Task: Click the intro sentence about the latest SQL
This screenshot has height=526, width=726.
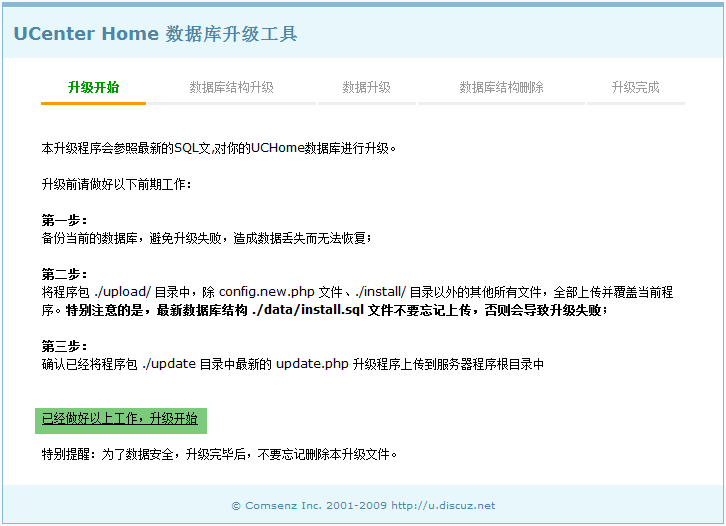Action: 219,148
